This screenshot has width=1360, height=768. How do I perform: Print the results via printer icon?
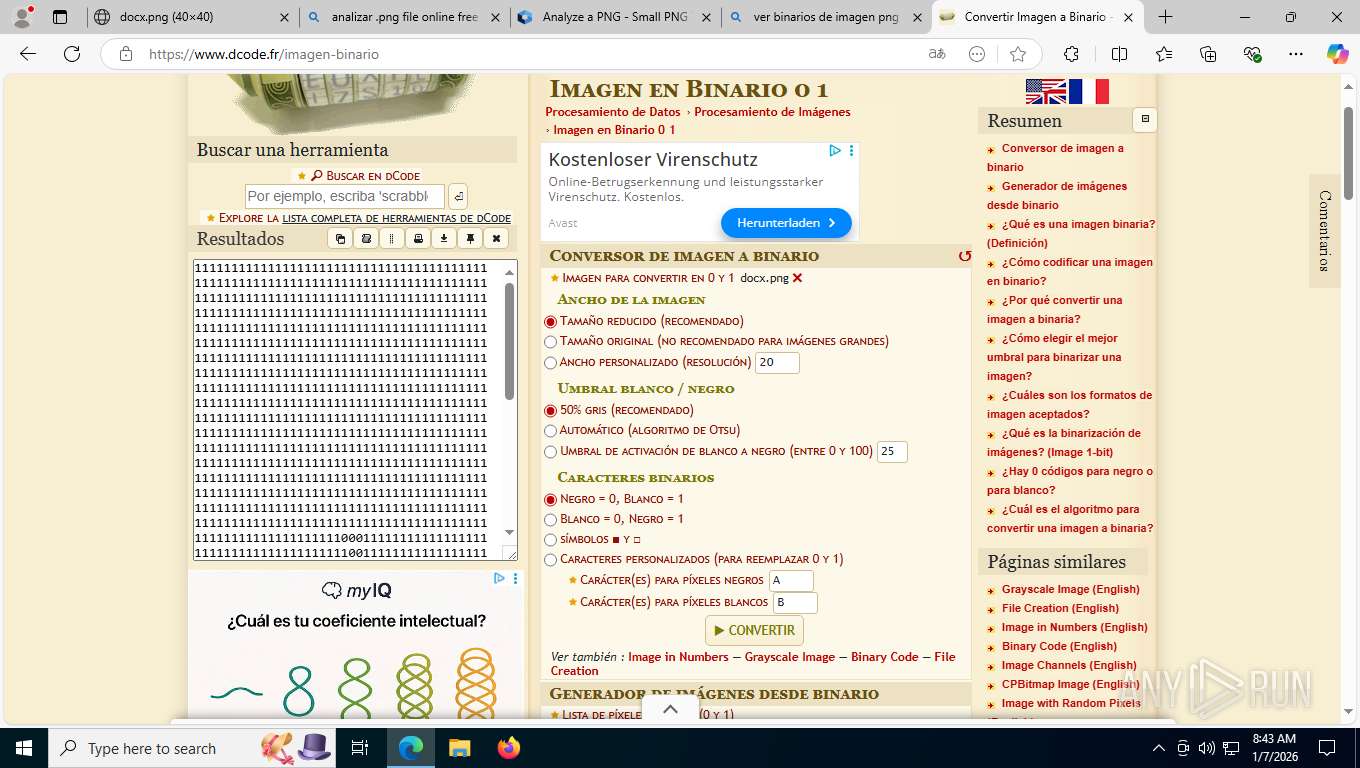419,239
